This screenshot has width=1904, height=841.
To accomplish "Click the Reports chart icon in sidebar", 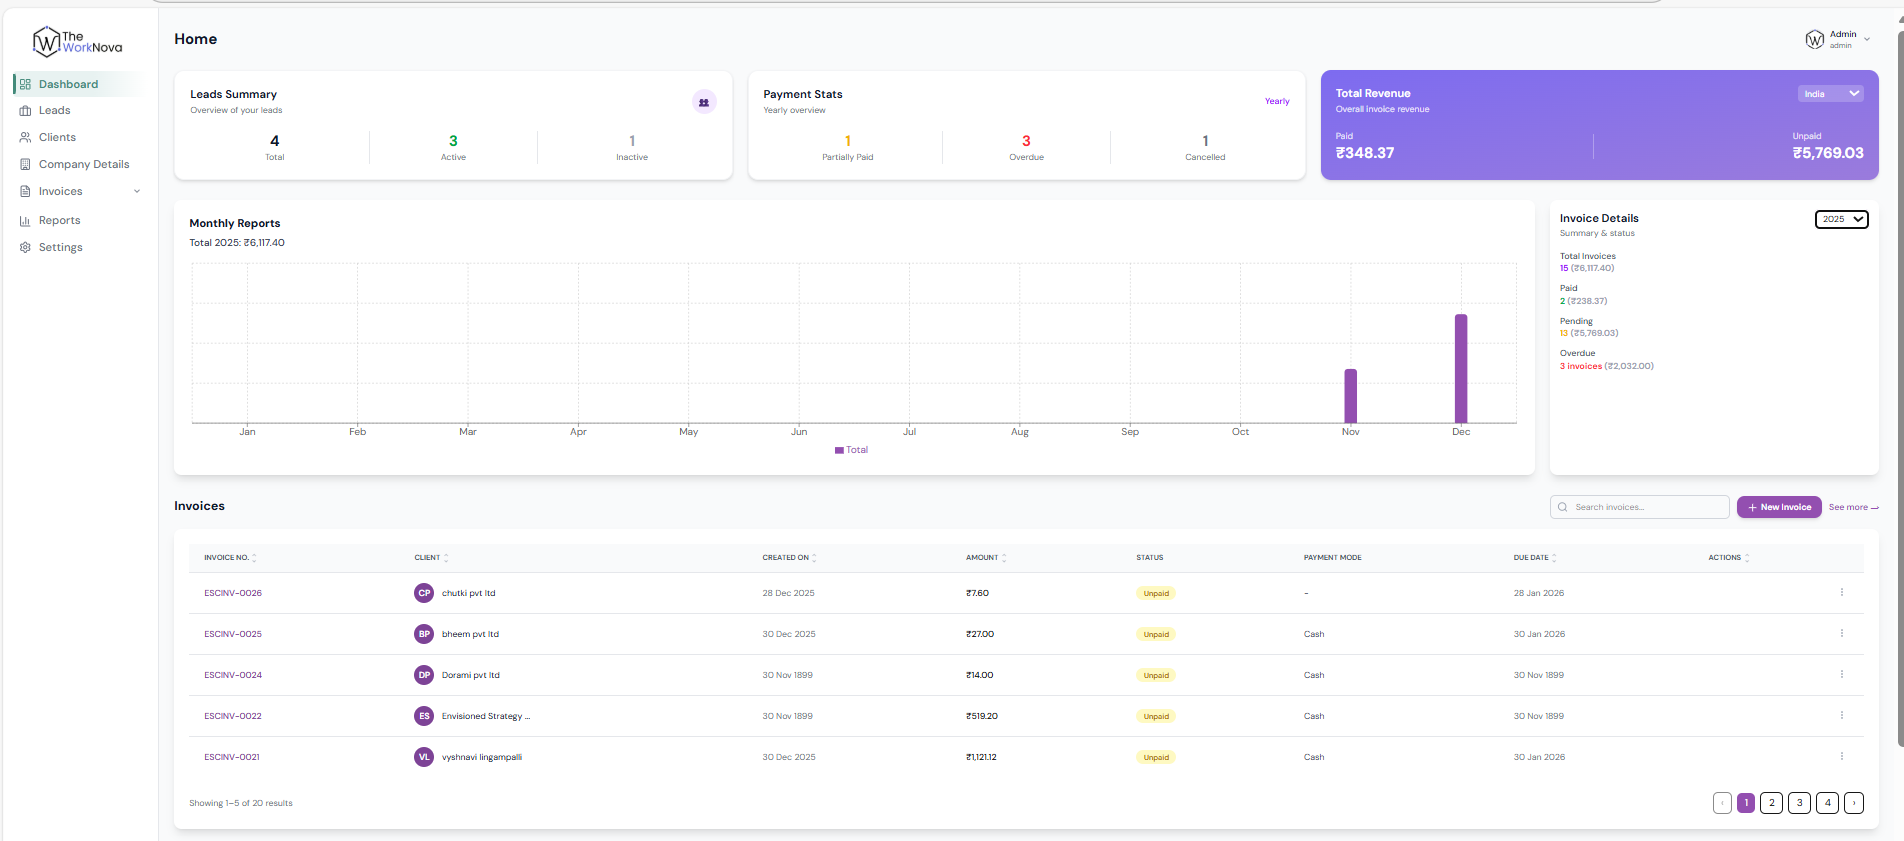I will click(x=25, y=221).
